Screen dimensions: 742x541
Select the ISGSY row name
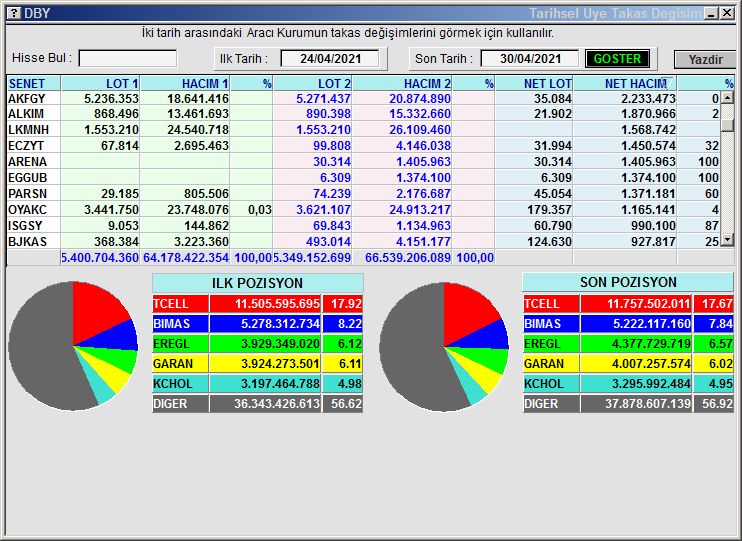[25, 226]
